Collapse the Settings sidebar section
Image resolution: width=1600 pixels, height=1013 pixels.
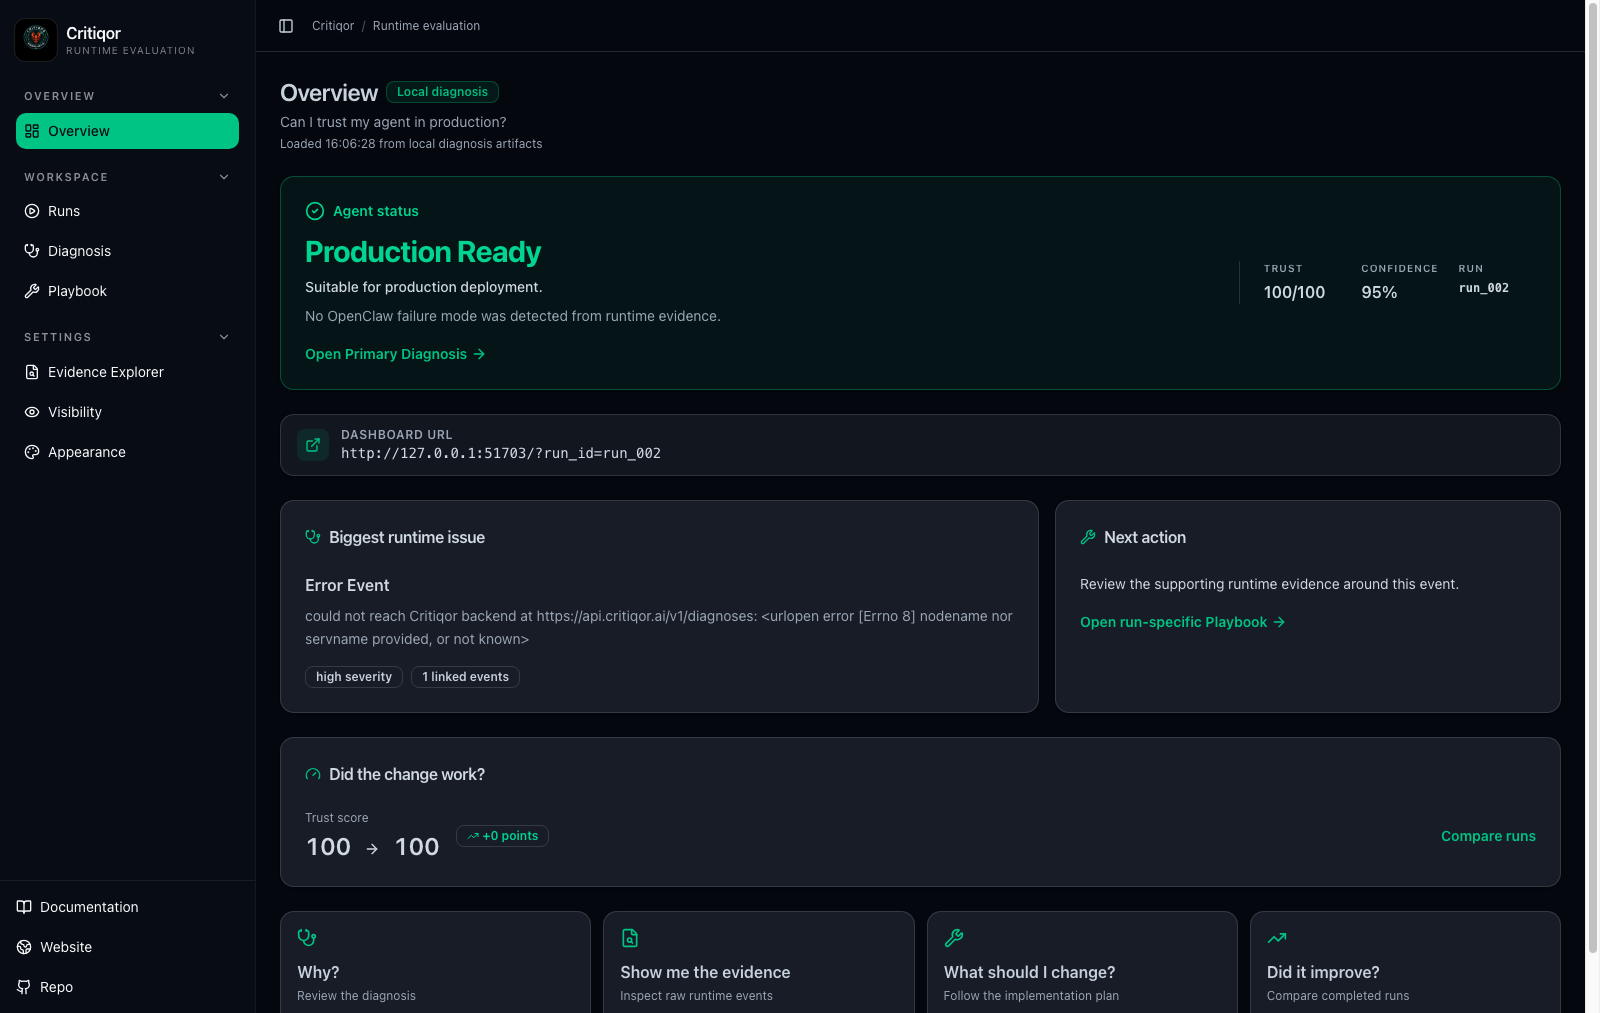224,337
